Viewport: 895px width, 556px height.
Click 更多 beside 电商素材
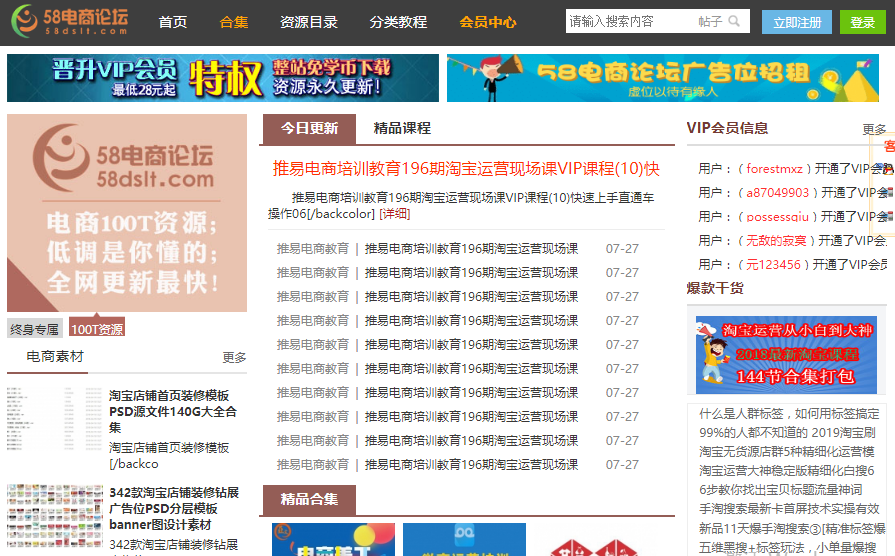(234, 357)
